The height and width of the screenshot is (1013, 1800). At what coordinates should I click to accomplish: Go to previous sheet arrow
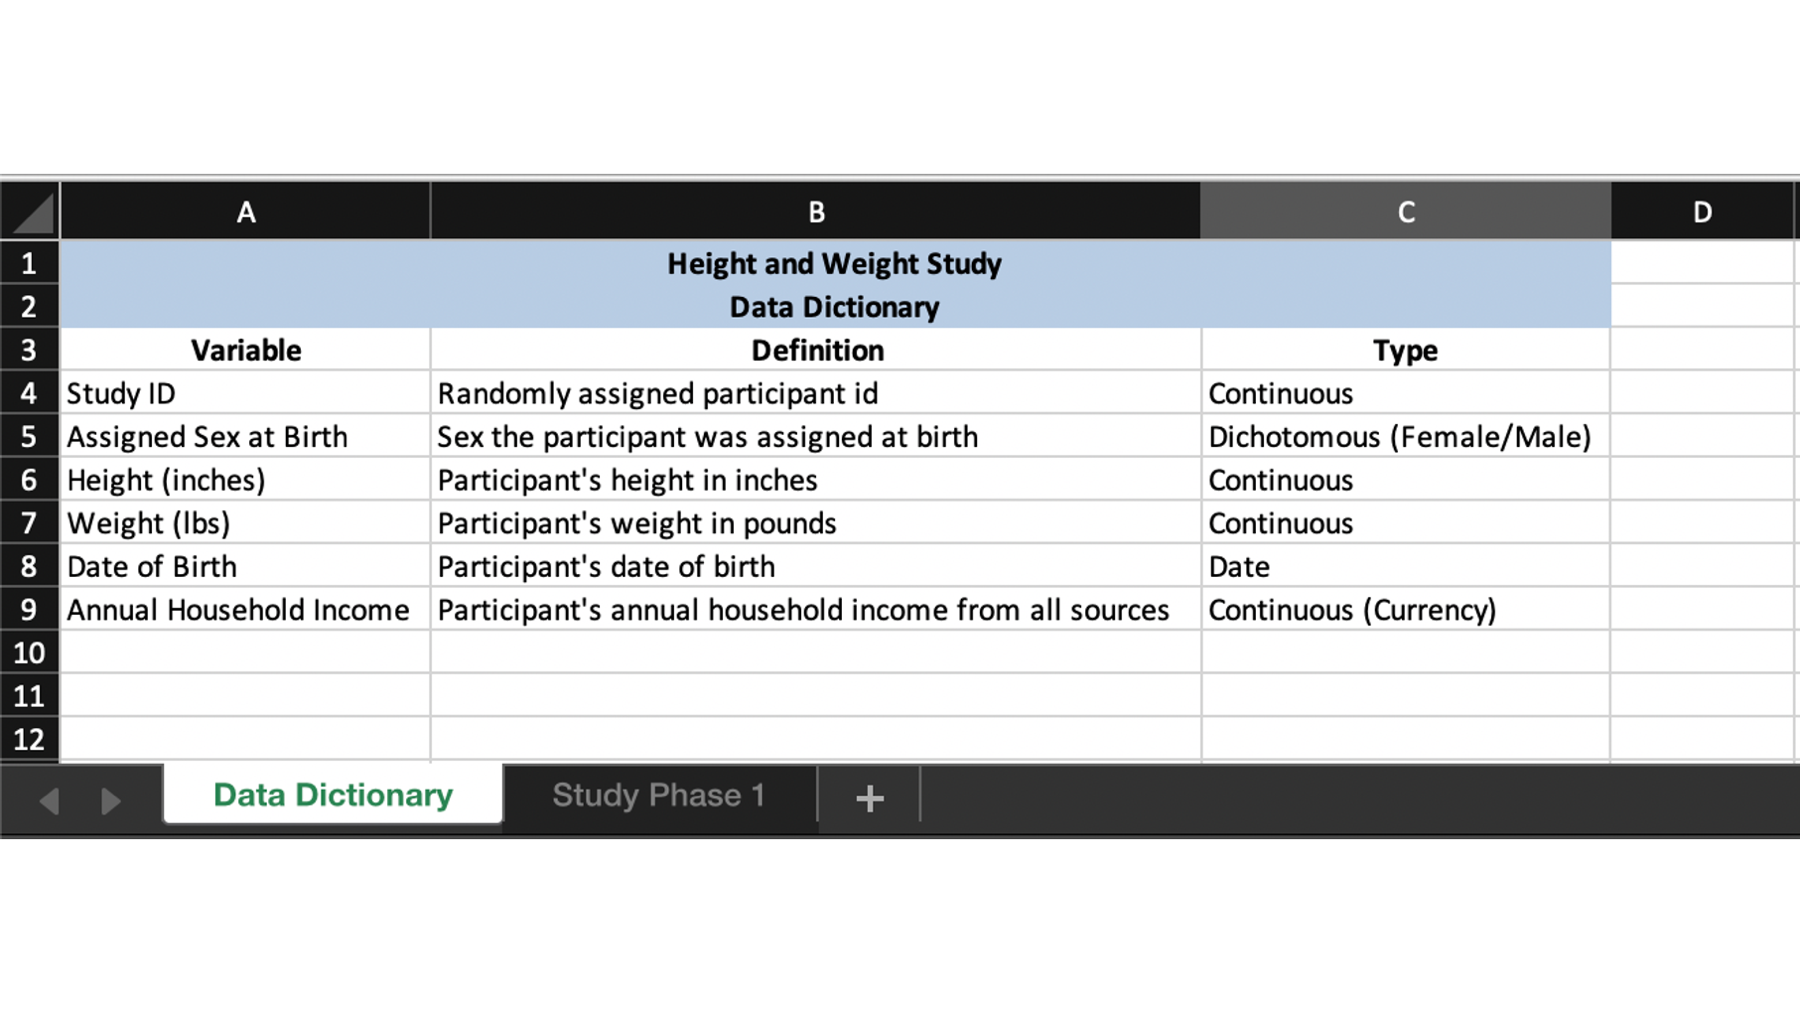[49, 800]
